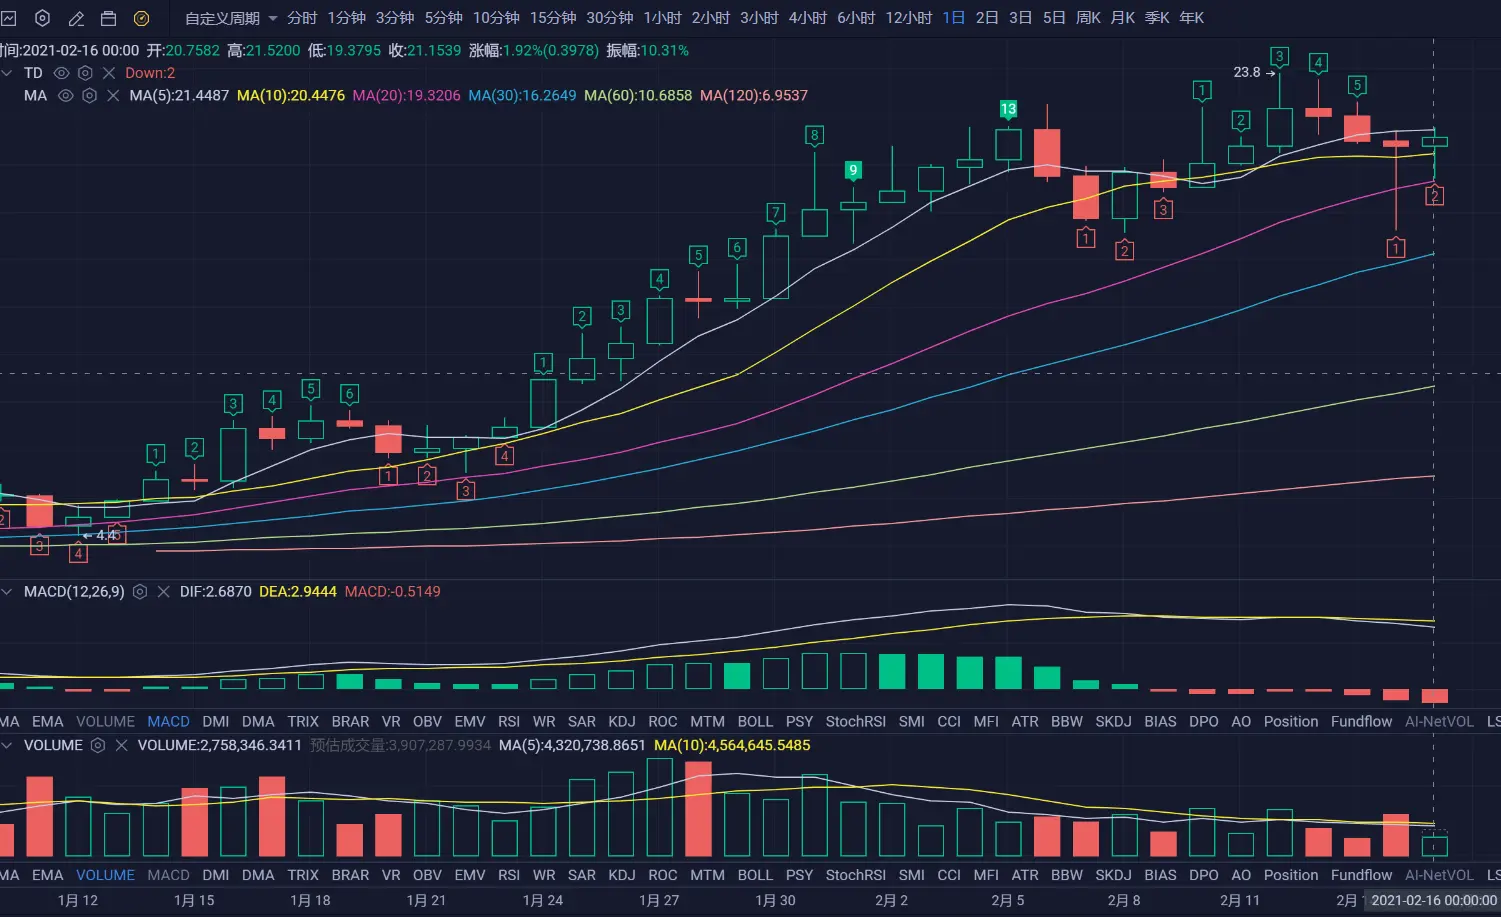Open the 自定义周期 custom period dropdown
1501x917 pixels.
pos(231,18)
